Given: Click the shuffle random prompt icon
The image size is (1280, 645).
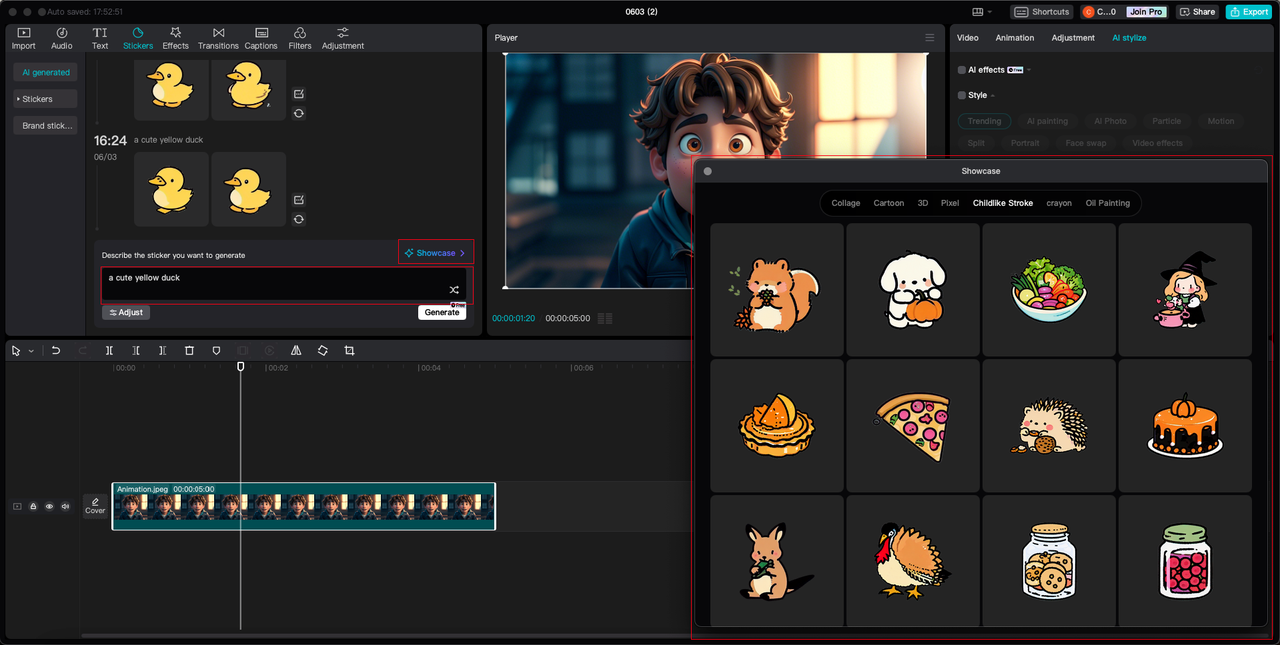Looking at the screenshot, I should pyautogui.click(x=454, y=289).
